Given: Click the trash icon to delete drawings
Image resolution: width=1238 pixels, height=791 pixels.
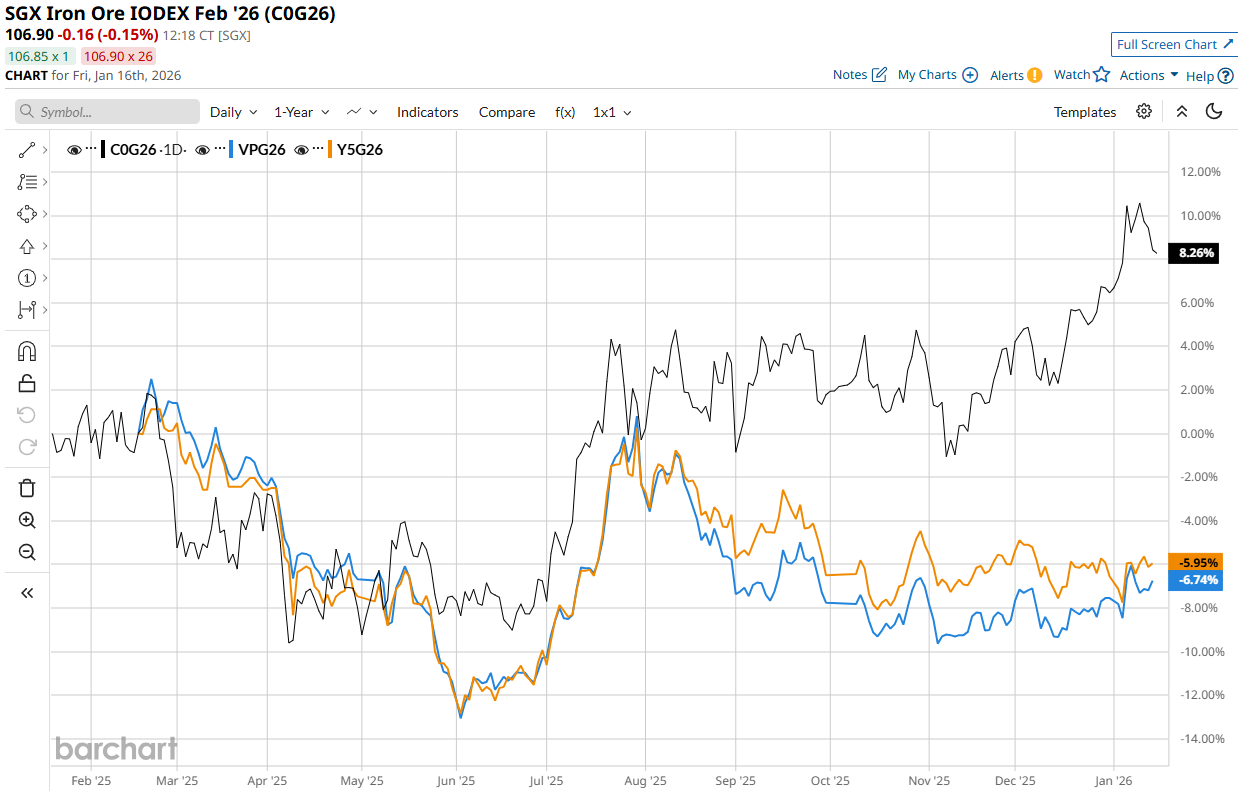Looking at the screenshot, I should pyautogui.click(x=27, y=488).
